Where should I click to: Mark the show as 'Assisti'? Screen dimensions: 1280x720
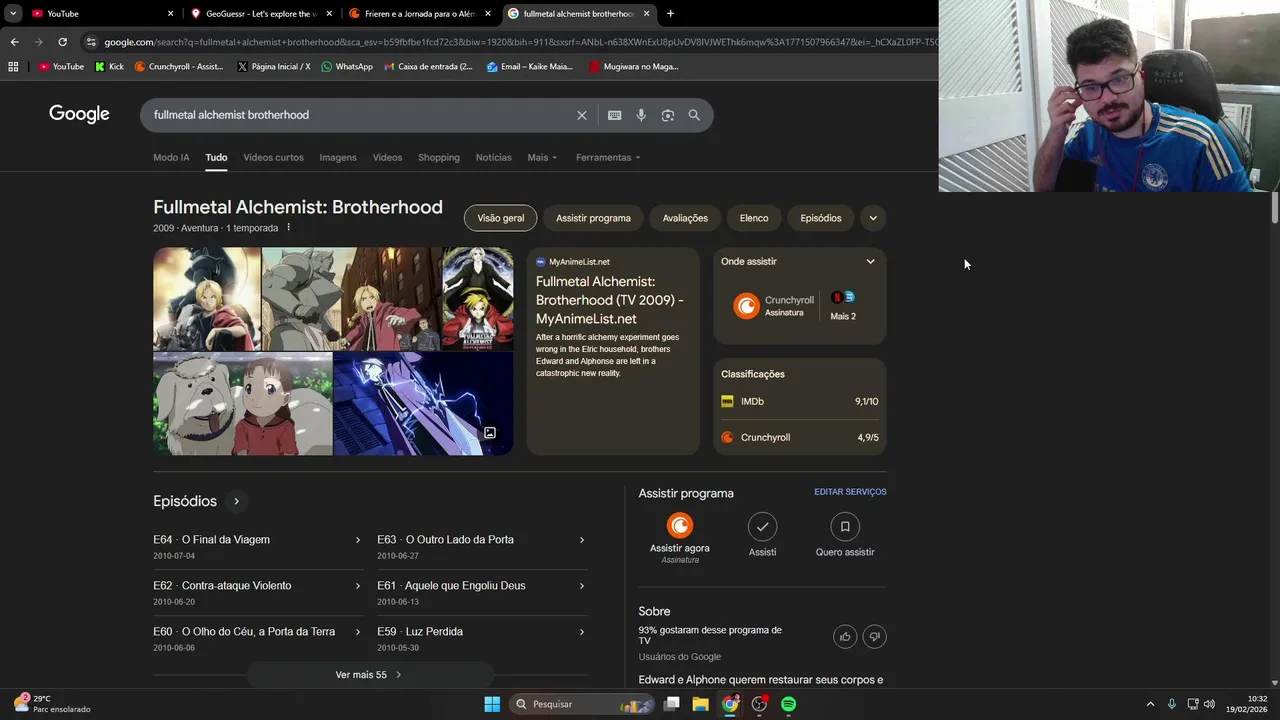pos(762,526)
